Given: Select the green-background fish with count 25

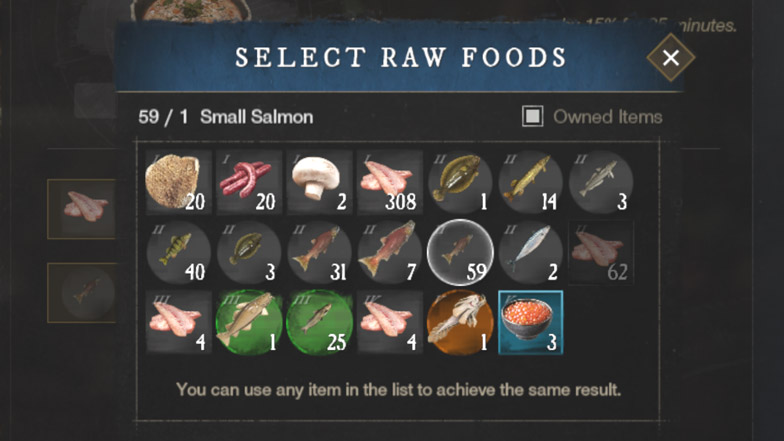Looking at the screenshot, I should (x=320, y=322).
